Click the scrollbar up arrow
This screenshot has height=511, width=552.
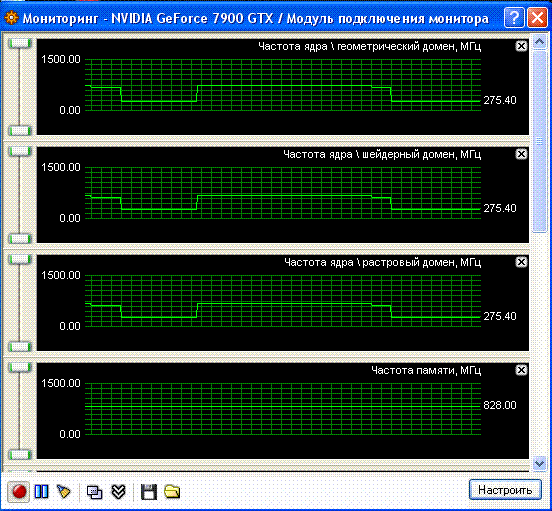coord(539,42)
